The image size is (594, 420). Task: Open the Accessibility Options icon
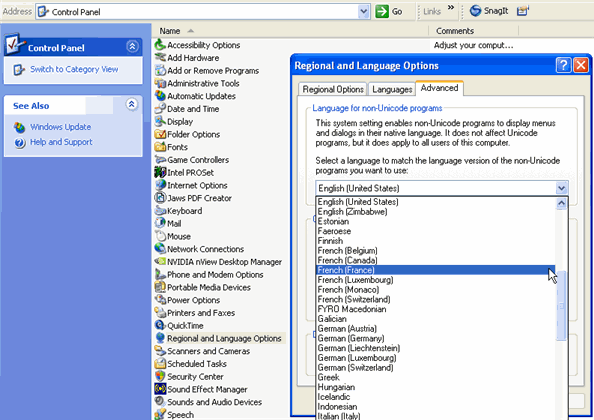coord(160,45)
